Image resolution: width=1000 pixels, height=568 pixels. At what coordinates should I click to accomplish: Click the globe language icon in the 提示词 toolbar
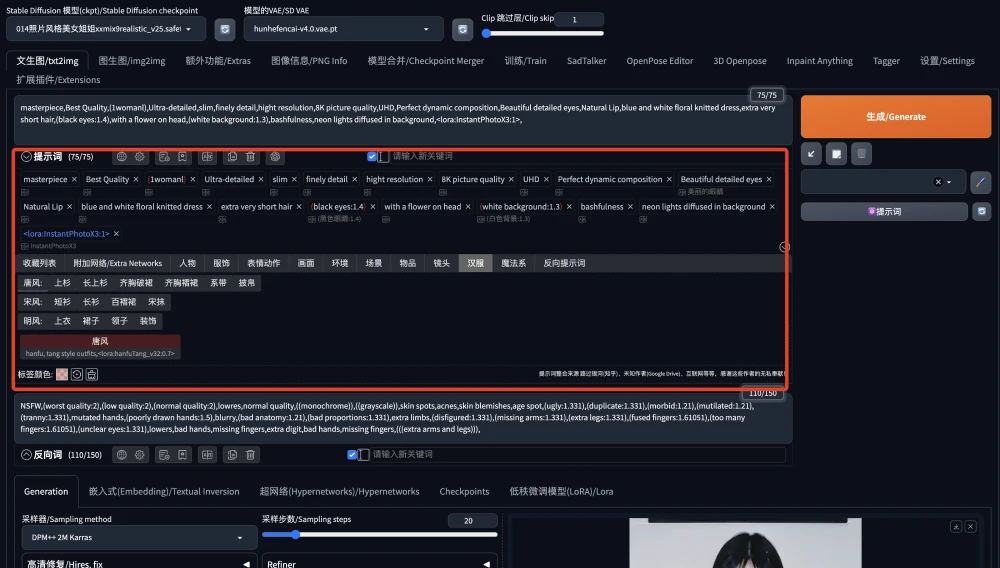click(x=121, y=157)
